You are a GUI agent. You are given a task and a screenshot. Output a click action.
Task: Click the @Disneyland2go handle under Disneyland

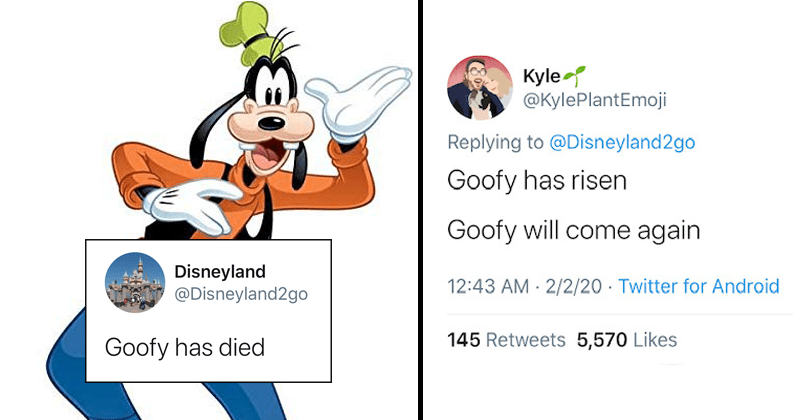pyautogui.click(x=241, y=293)
